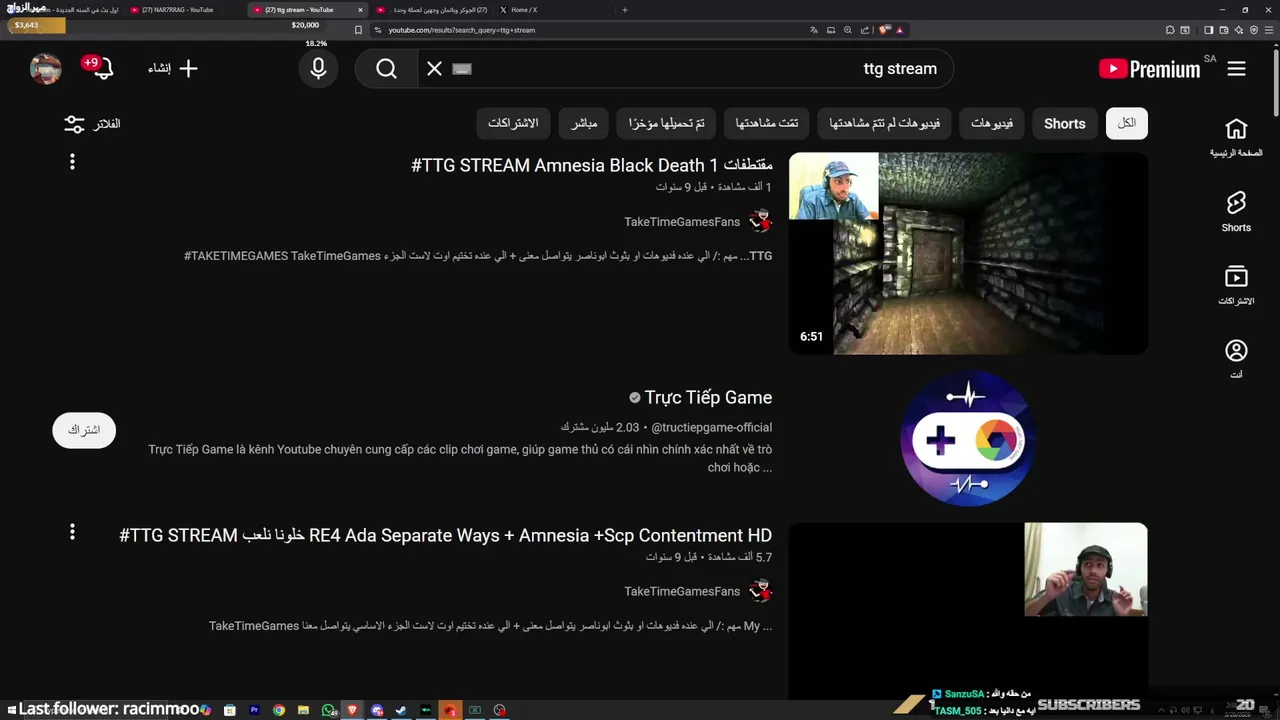Open the search filters (الفلاتر) panel
The image size is (1280, 720).
pos(93,124)
